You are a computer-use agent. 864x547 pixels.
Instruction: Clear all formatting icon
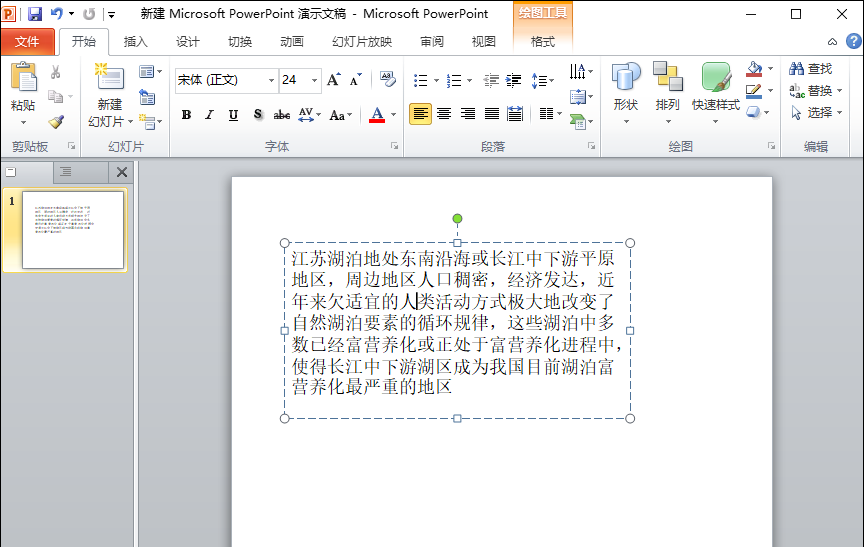(x=387, y=79)
